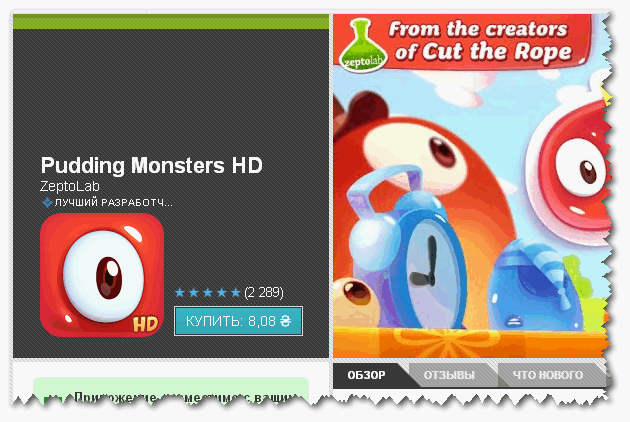Screen dimensions: 630x422
Task: Click the yellow HD badge on app icon
Action: (x=145, y=324)
